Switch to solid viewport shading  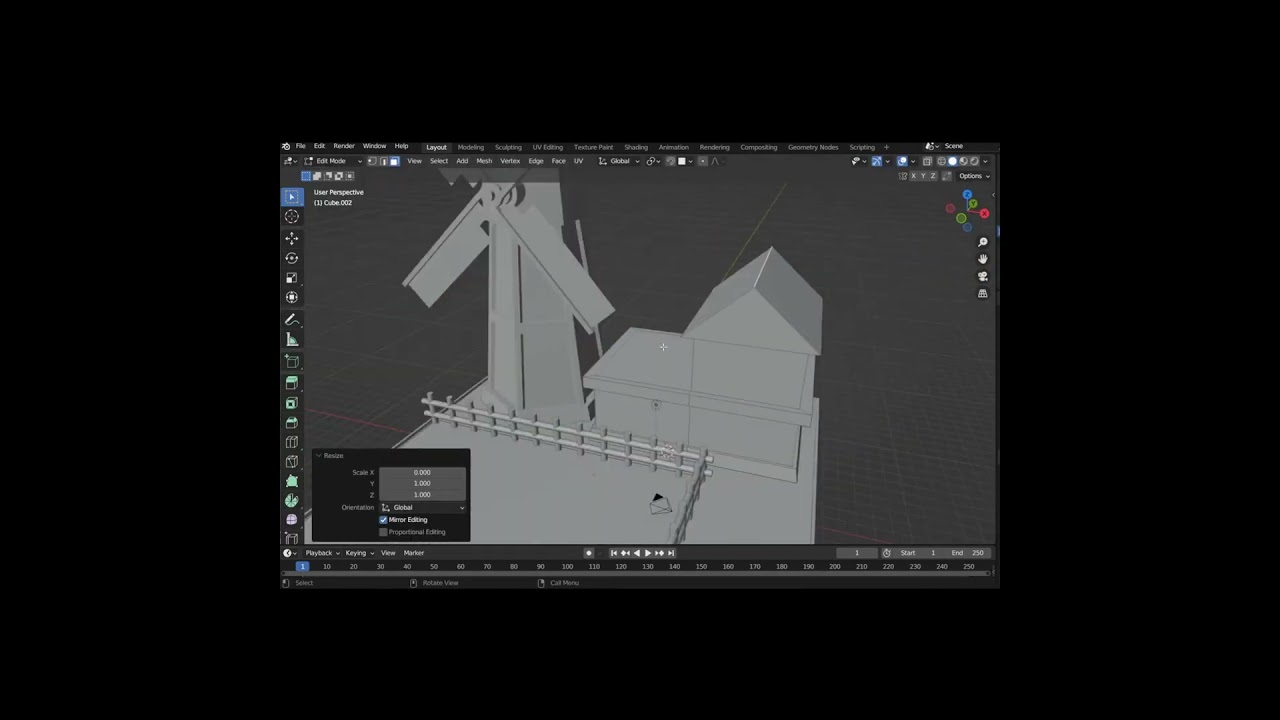coord(952,161)
